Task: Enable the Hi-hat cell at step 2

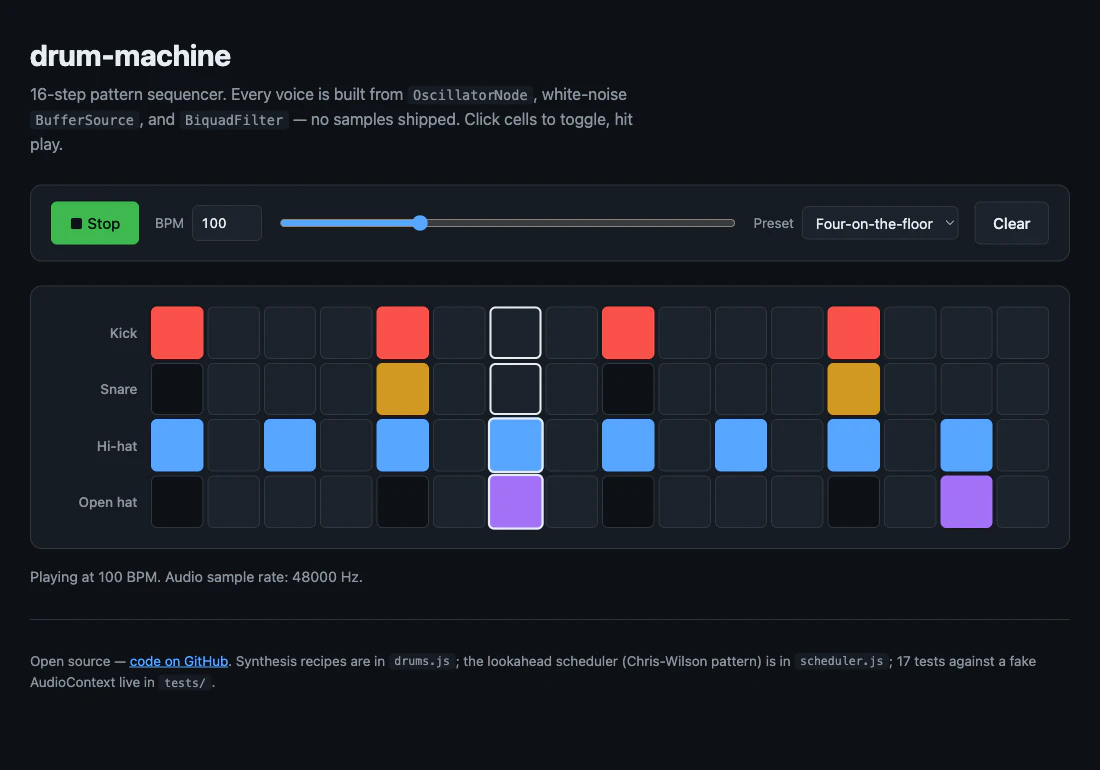Action: click(234, 445)
